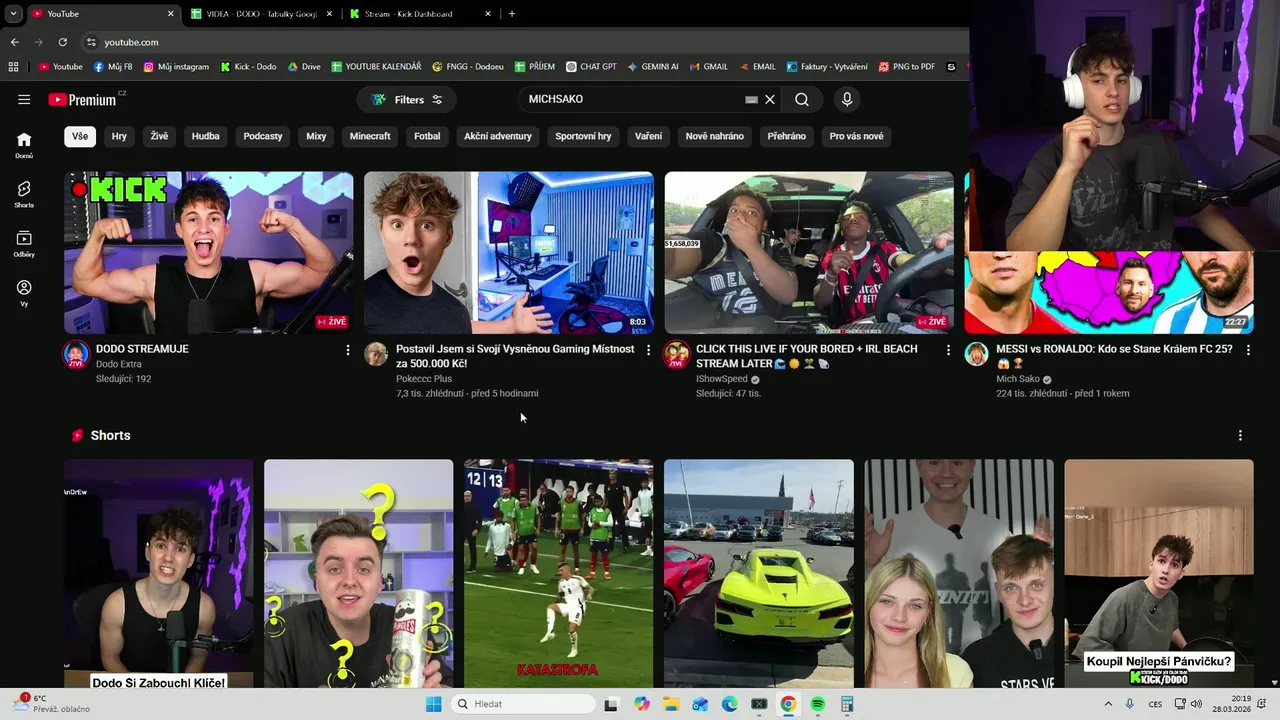Open more options for IShowSpeed stream
The height and width of the screenshot is (720, 1280).
(x=948, y=350)
